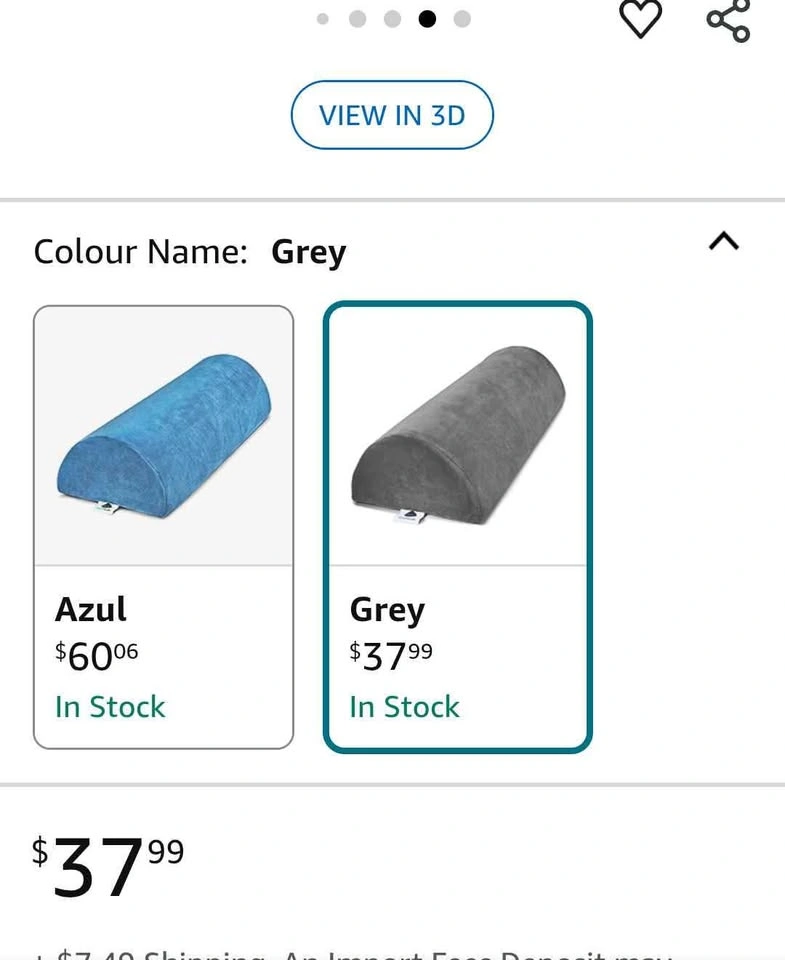785x960 pixels.
Task: Jump to second image carousel dot
Action: coord(357,19)
